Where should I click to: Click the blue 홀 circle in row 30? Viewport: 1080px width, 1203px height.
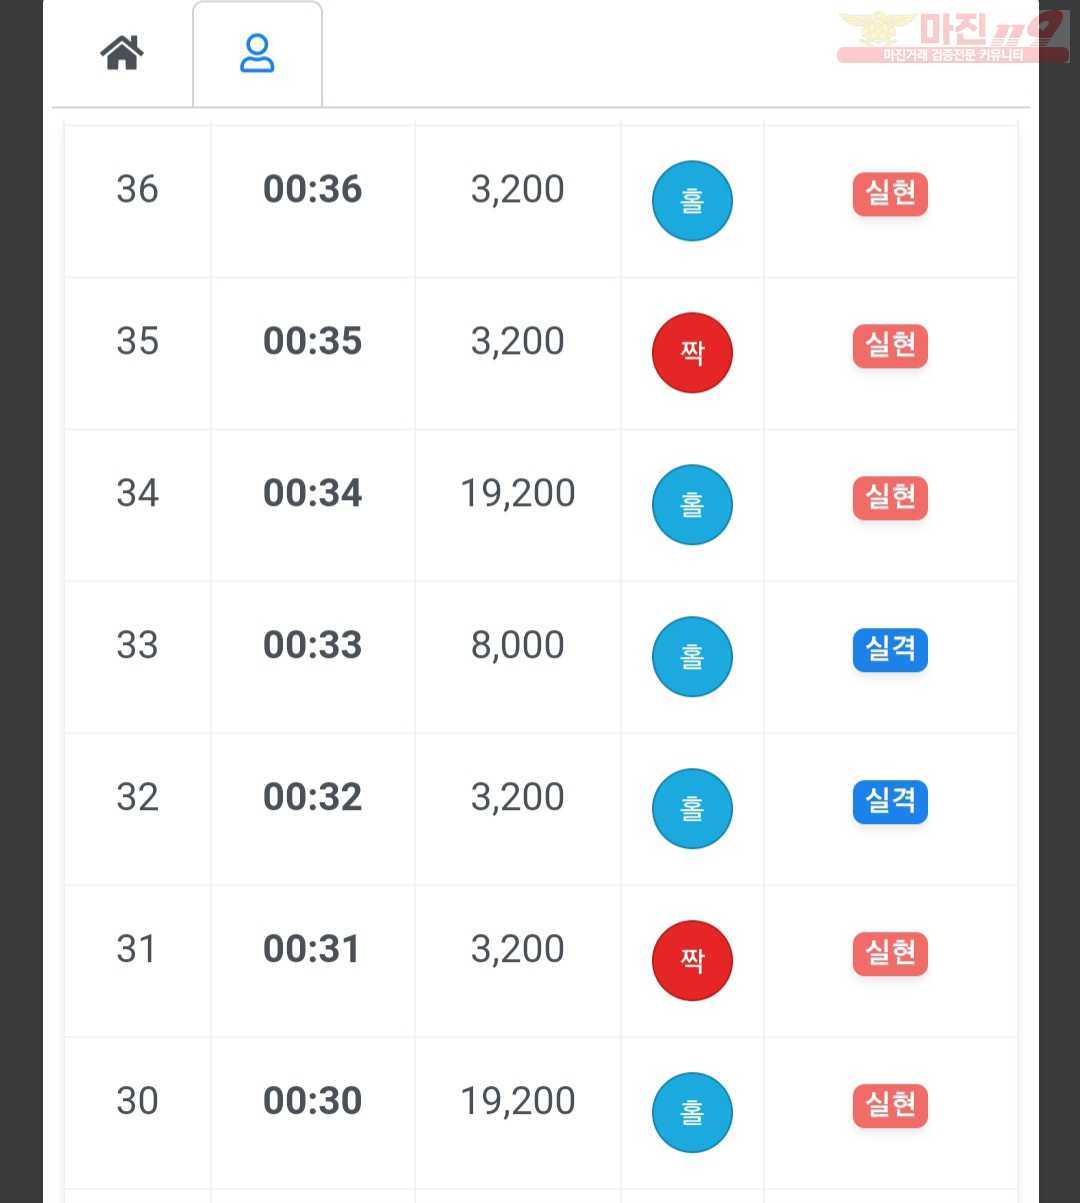pos(692,1113)
